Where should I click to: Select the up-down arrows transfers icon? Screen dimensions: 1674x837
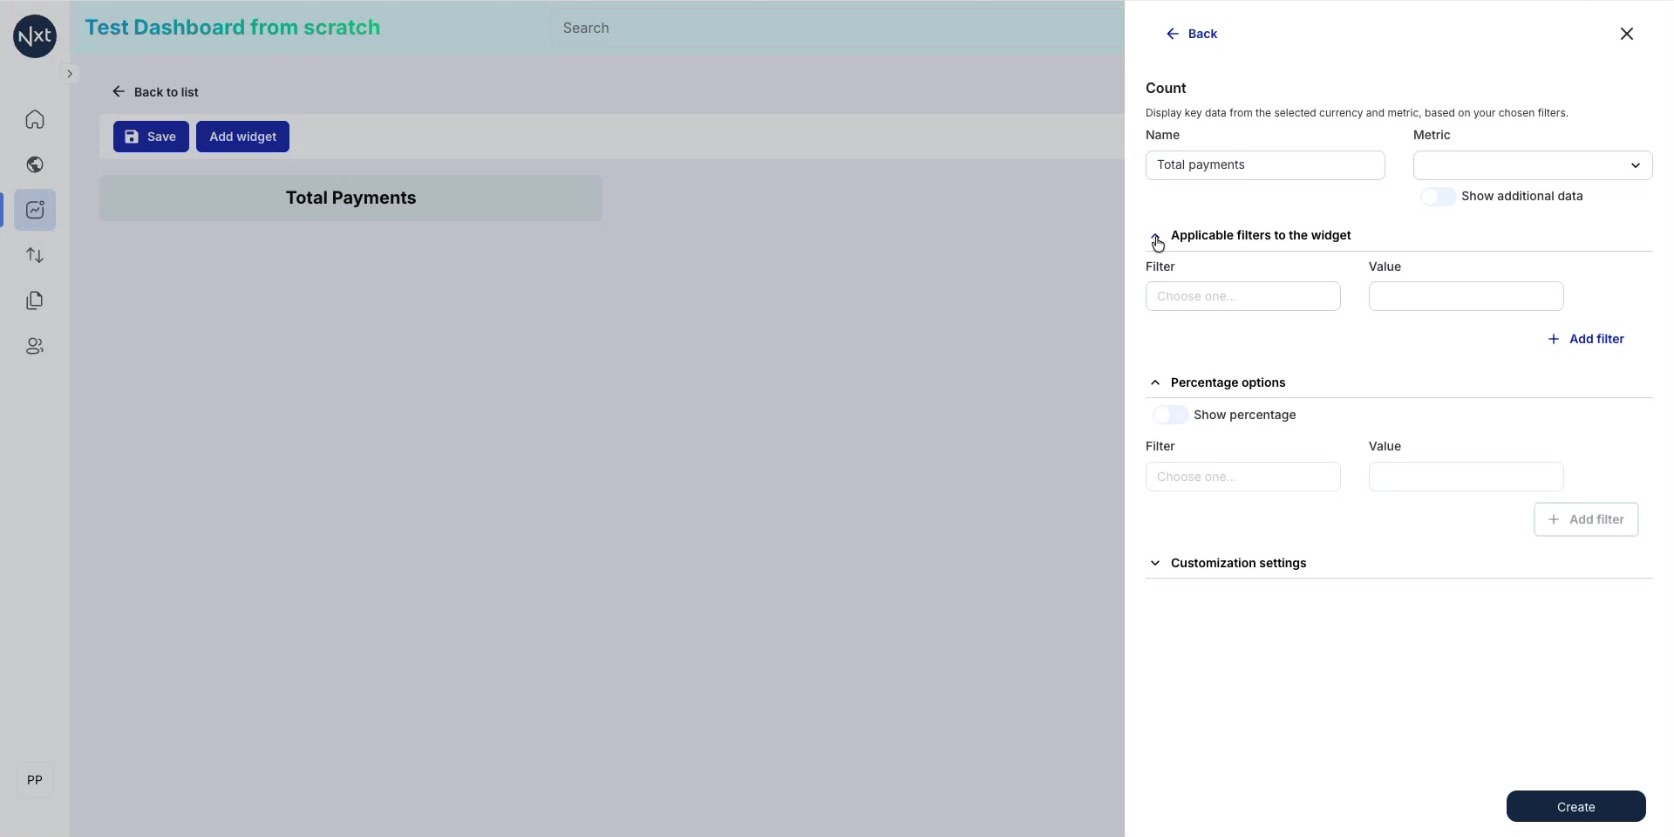pyautogui.click(x=35, y=255)
